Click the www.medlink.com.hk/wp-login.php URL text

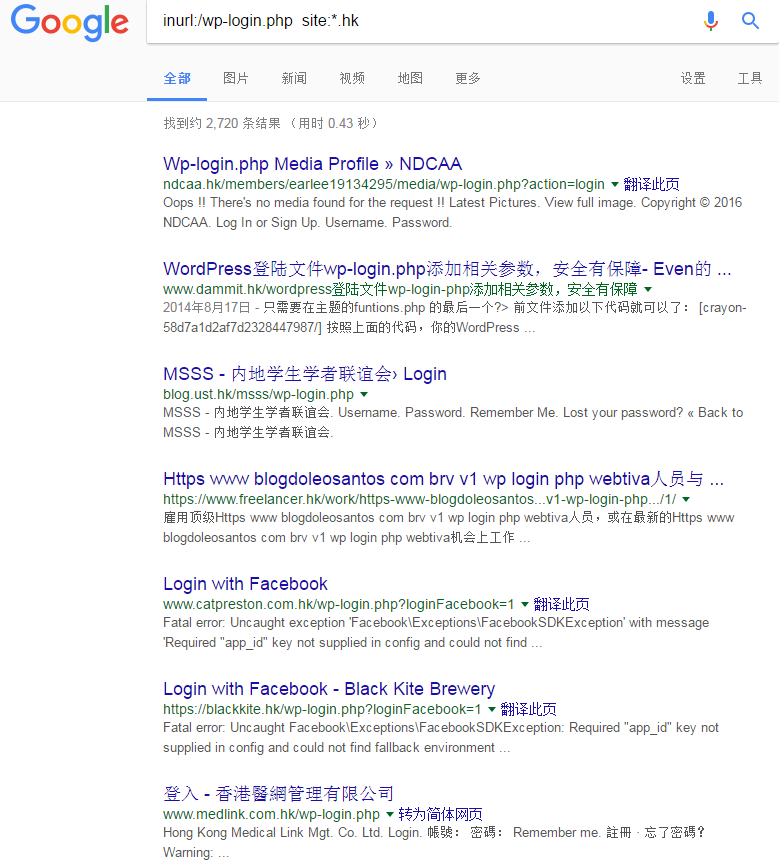click(x=271, y=814)
